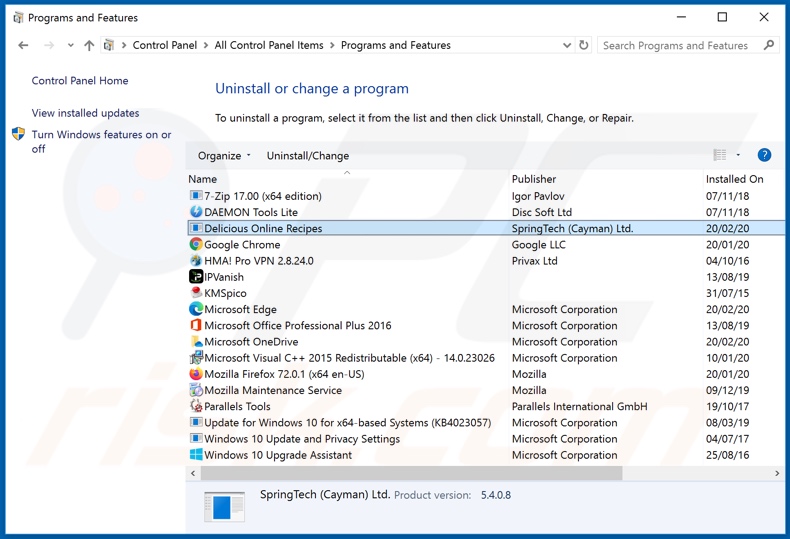790x539 pixels.
Task: Click the Microsoft Edge icon
Action: [x=195, y=309]
